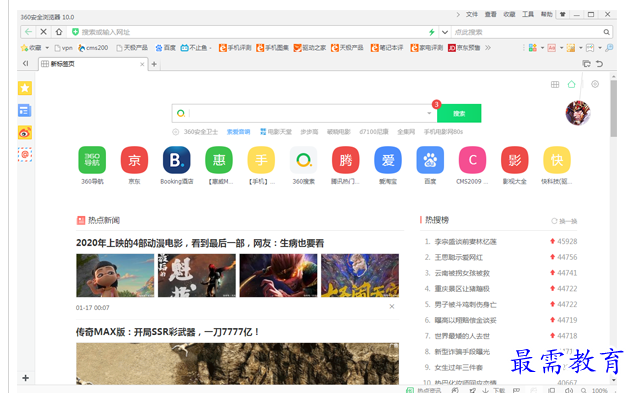Stop loading with the X button
This screenshot has width=632, height=393.
(x=44, y=32)
